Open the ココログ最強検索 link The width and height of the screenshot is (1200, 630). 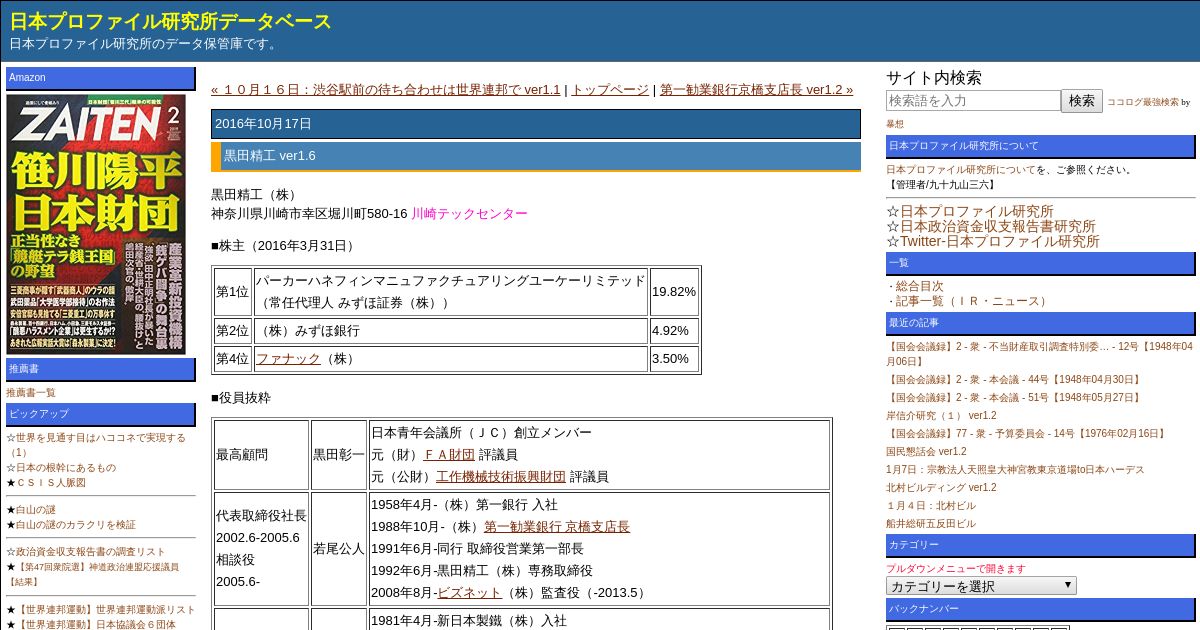(1142, 102)
